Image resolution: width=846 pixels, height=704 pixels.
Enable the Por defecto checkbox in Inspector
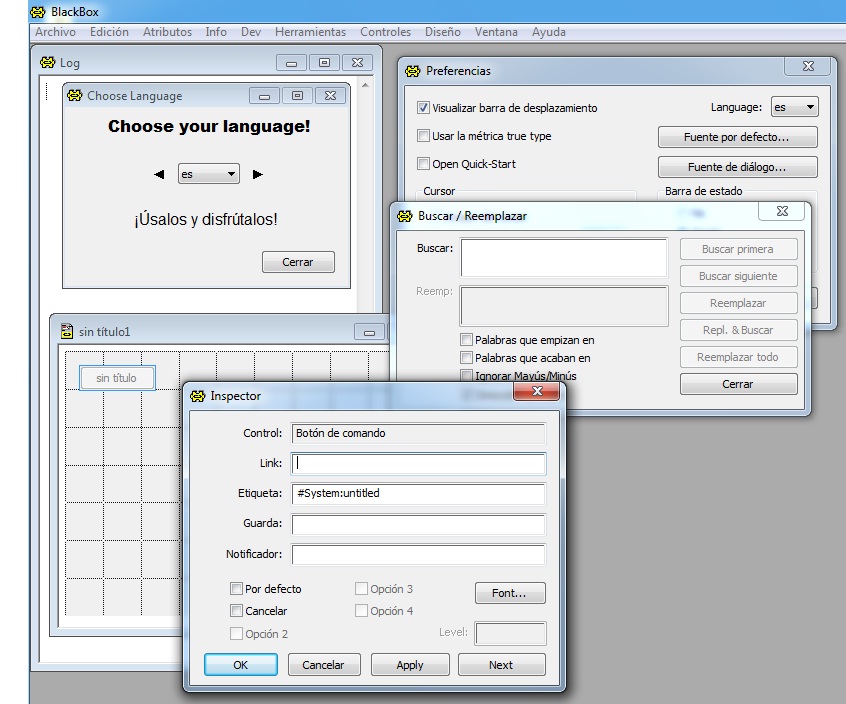coord(237,589)
